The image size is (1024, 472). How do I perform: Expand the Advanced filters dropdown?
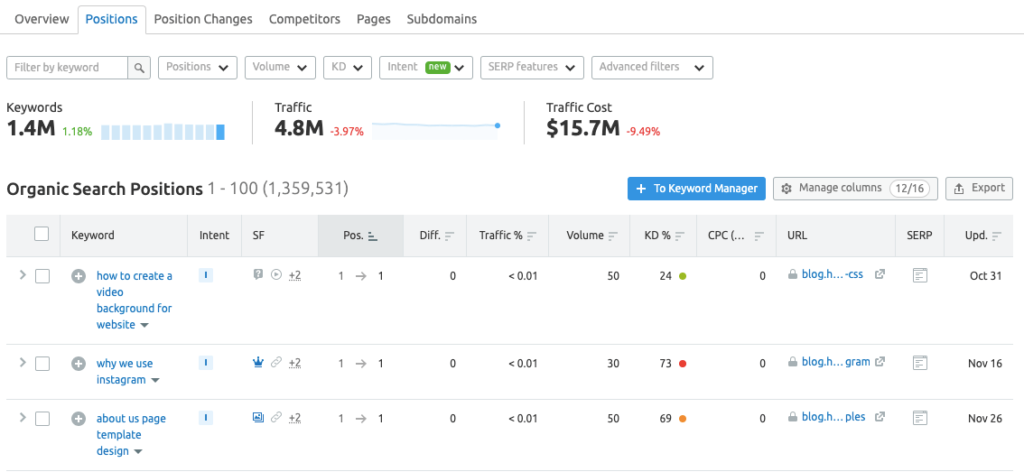[652, 67]
